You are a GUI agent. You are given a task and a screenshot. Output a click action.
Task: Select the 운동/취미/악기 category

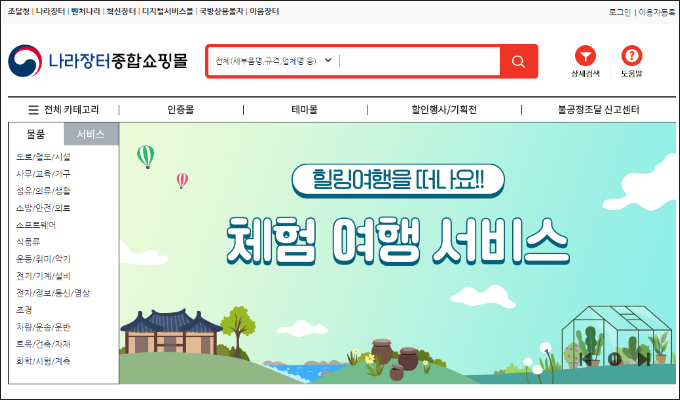click(43, 259)
